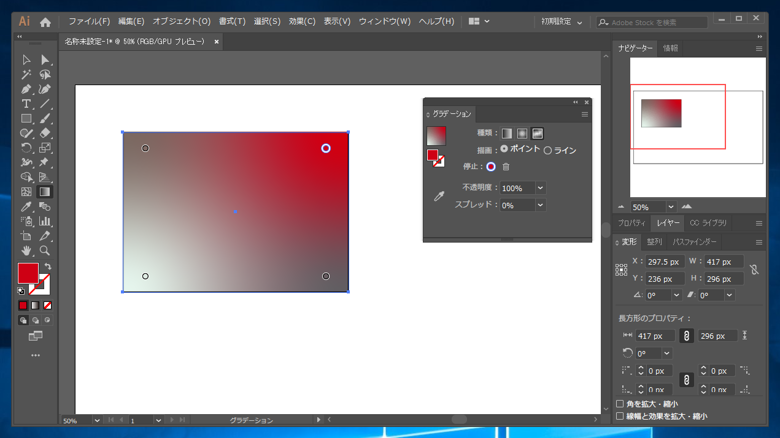Select the Blend tool
Viewport: 780px width, 438px height.
click(45, 207)
